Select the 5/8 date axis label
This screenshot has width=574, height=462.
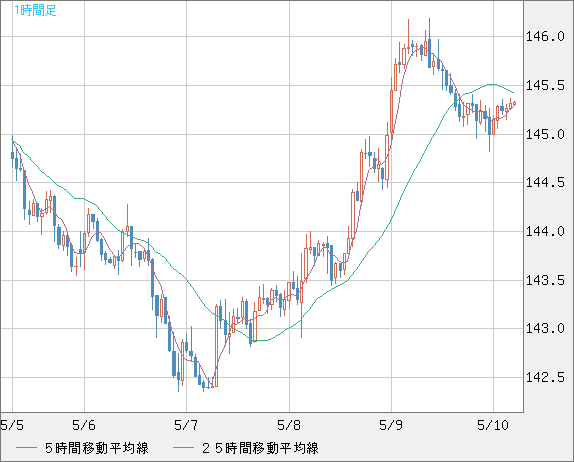(x=289, y=425)
